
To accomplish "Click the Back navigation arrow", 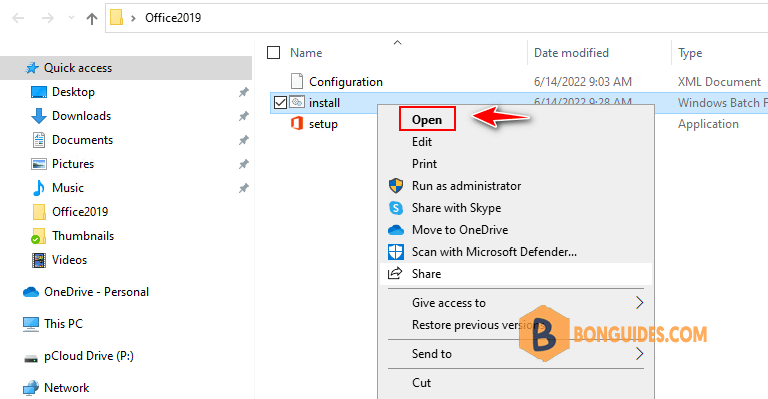I will coord(18,19).
